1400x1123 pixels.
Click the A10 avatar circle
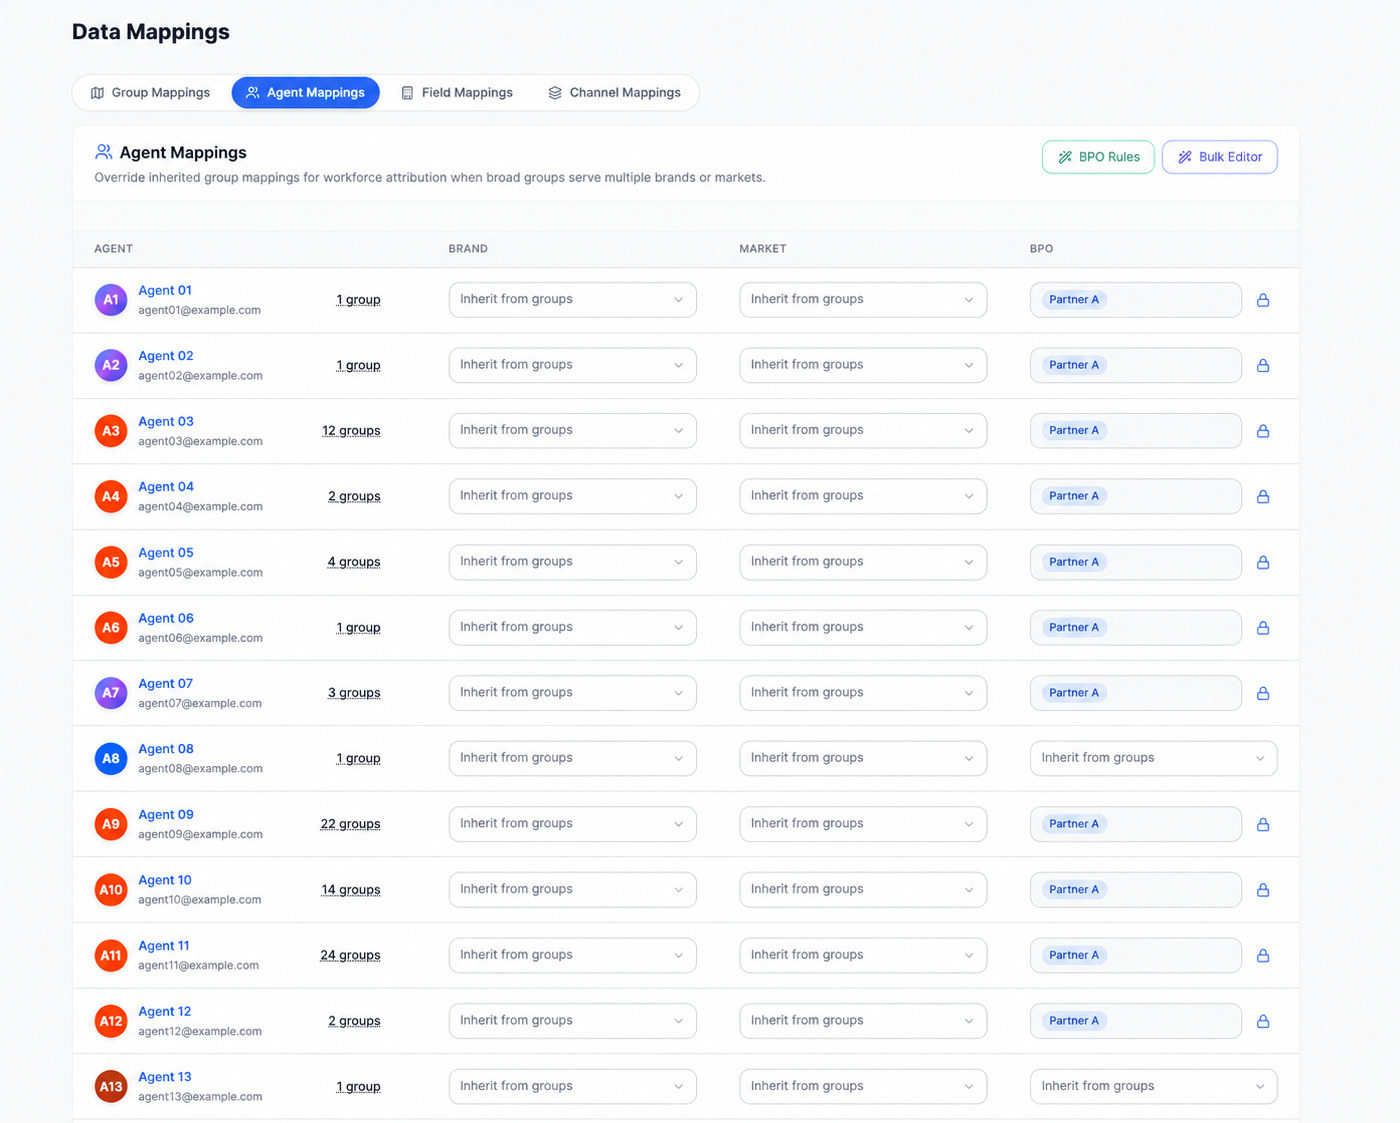click(x=111, y=890)
